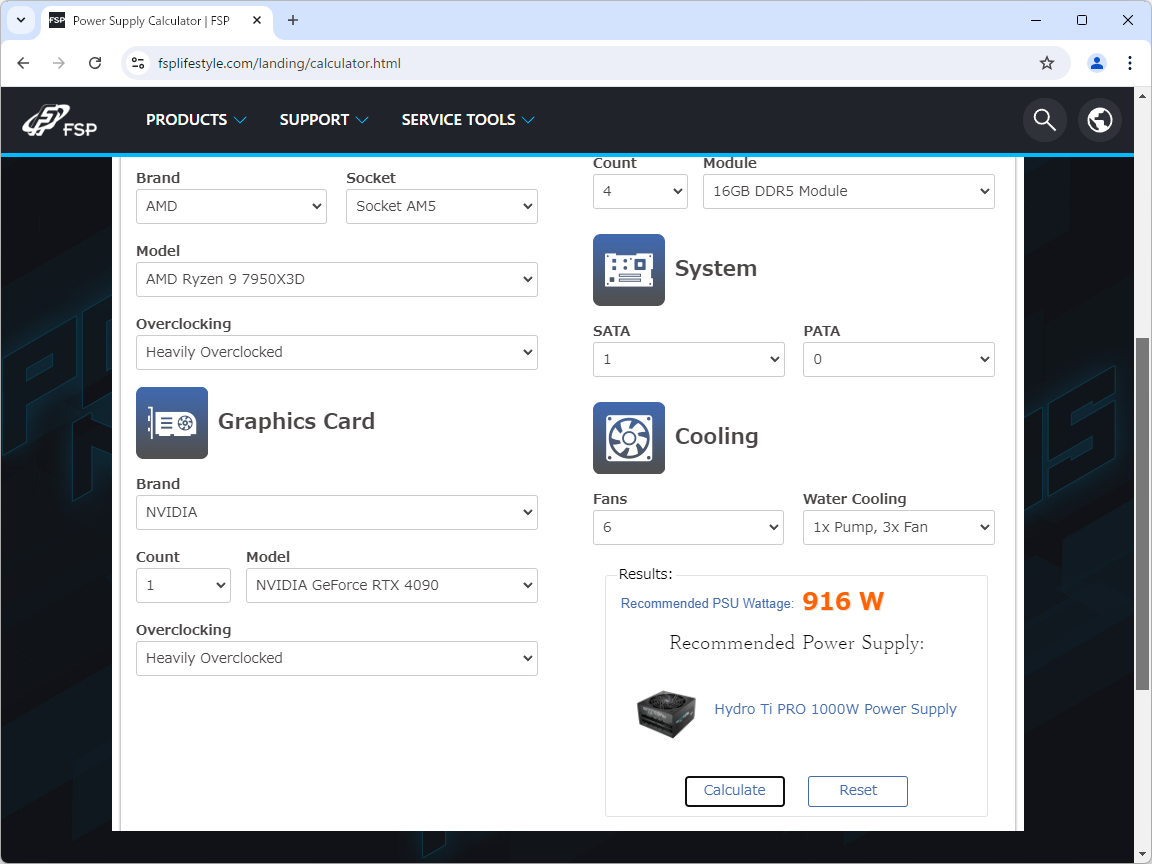1152x864 pixels.
Task: Open the PRODUCTS menu
Action: [x=196, y=120]
